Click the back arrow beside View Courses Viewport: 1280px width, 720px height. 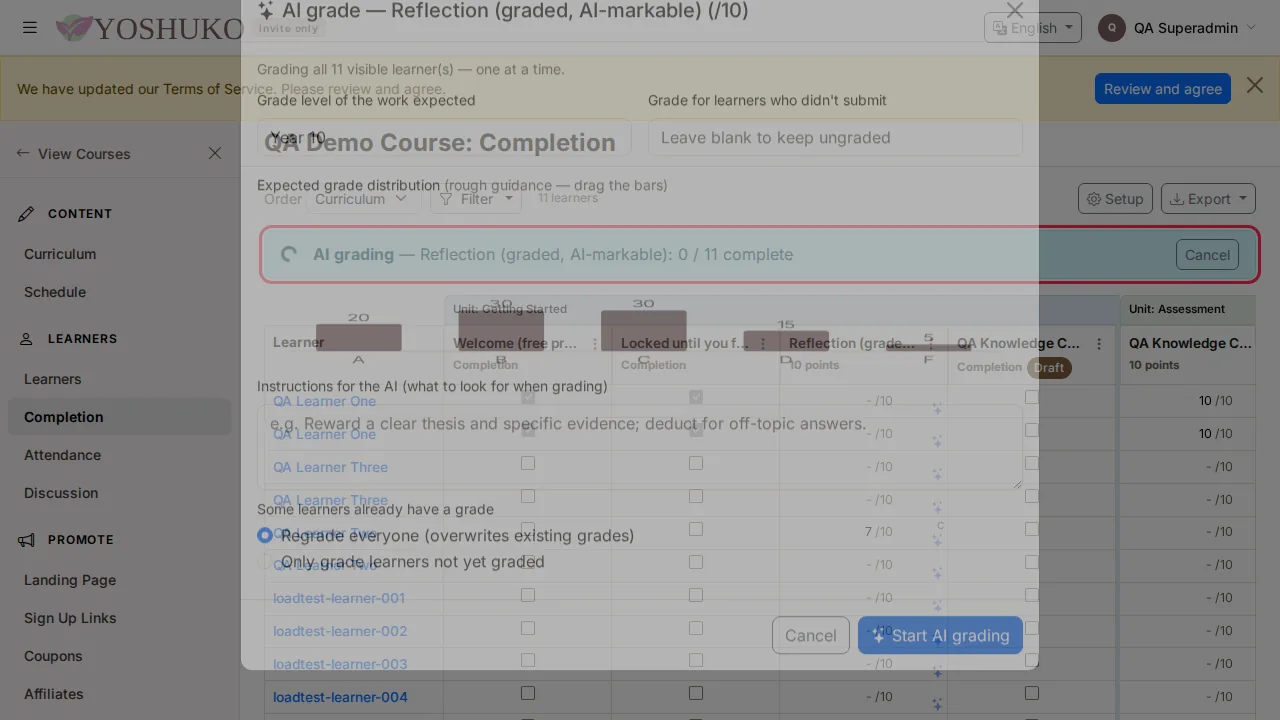click(23, 153)
